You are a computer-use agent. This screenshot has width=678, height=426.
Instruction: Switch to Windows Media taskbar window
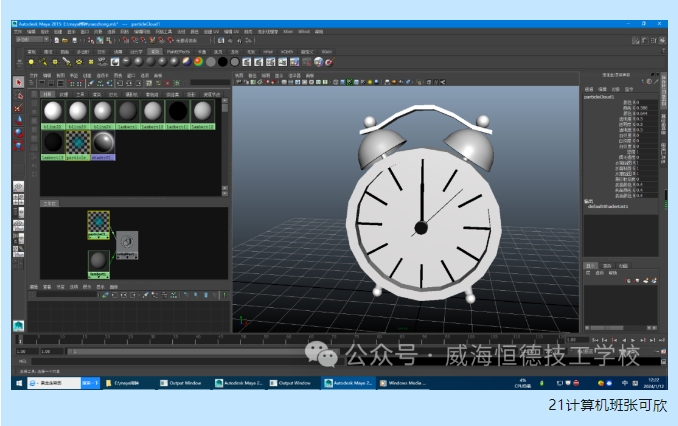[x=403, y=383]
